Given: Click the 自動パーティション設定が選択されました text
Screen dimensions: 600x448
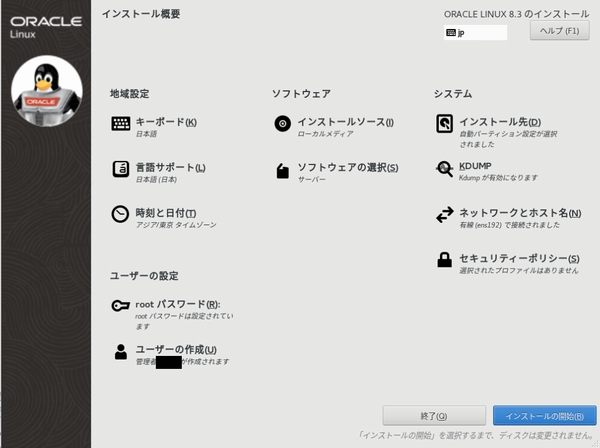Looking at the screenshot, I should coord(508,139).
